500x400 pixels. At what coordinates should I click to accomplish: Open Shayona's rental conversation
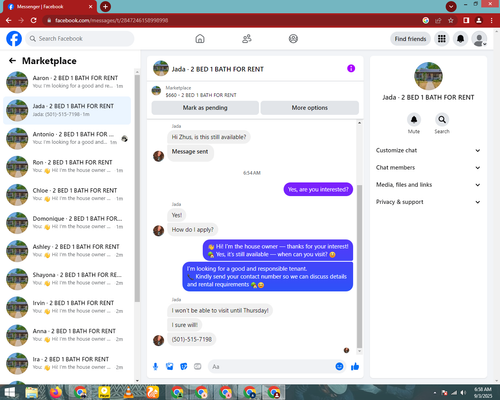click(67, 279)
